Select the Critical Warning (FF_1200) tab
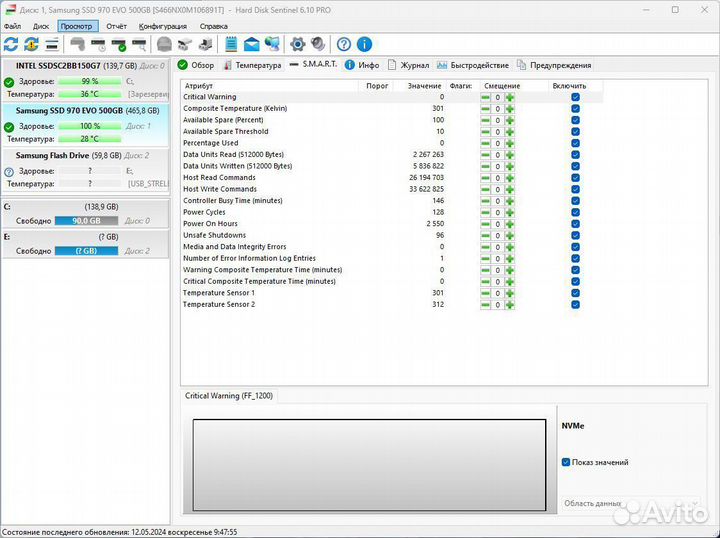 (x=229, y=396)
